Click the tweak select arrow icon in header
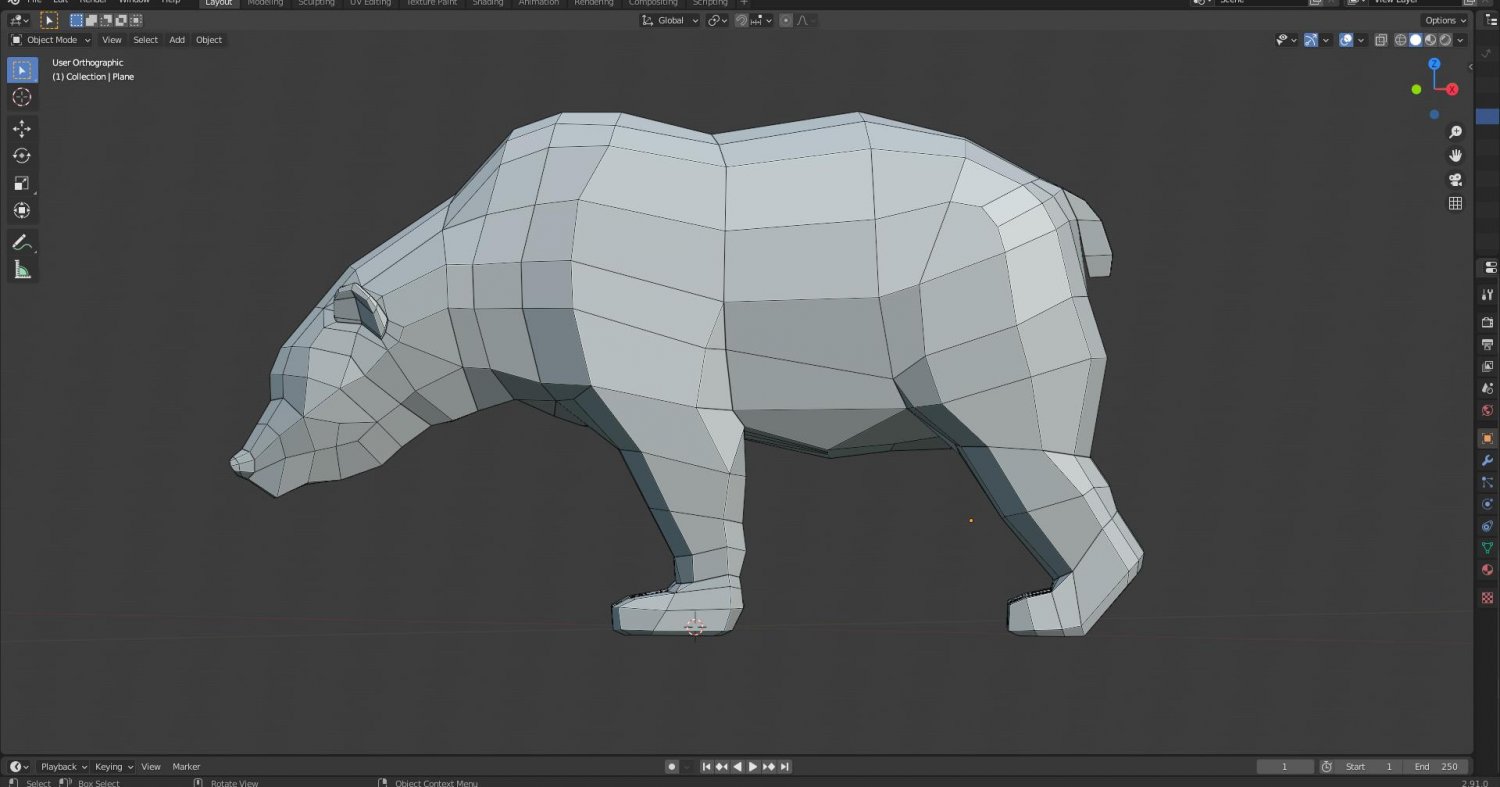 tap(49, 20)
